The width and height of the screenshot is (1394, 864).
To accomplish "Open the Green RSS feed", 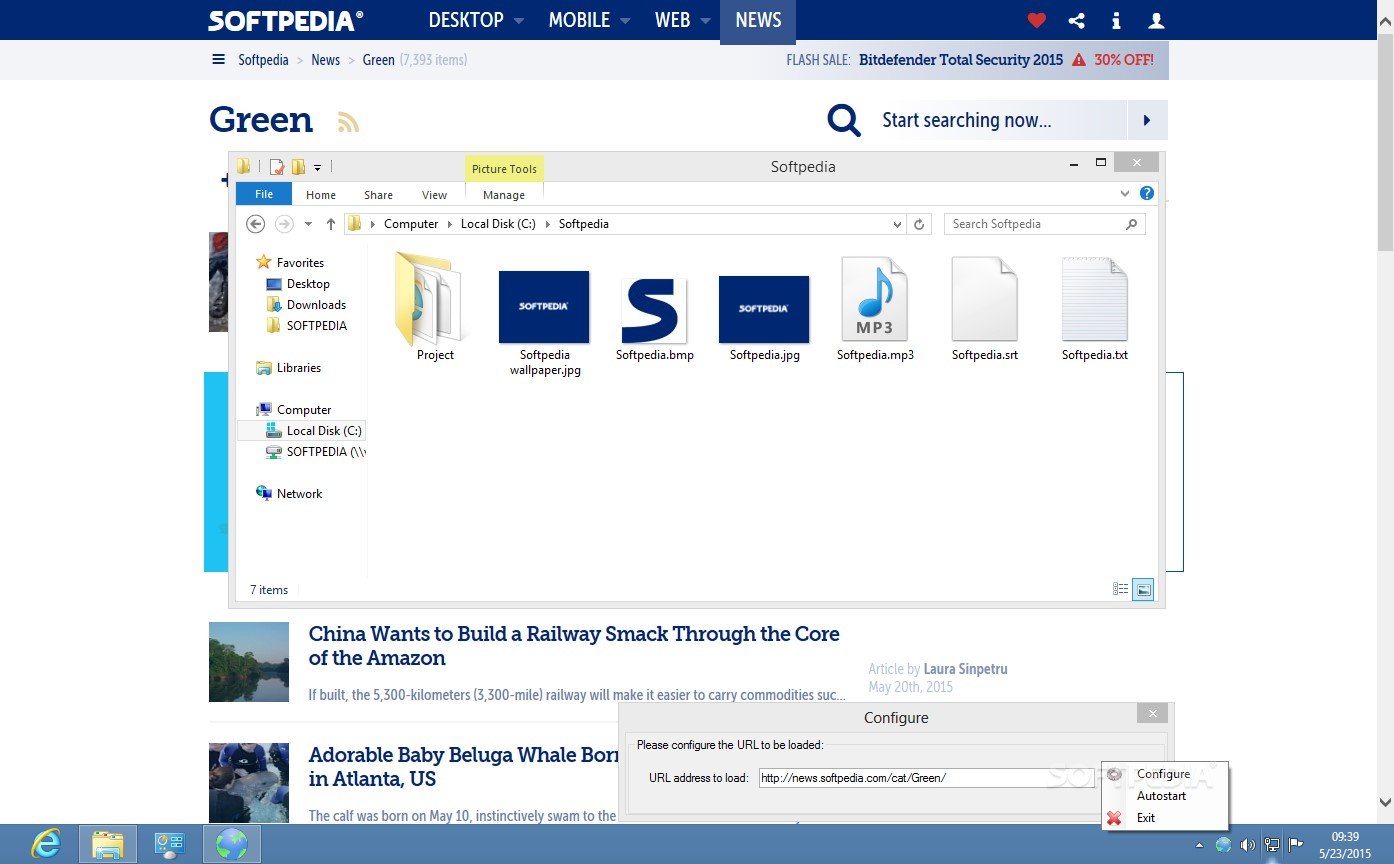I will tap(348, 122).
